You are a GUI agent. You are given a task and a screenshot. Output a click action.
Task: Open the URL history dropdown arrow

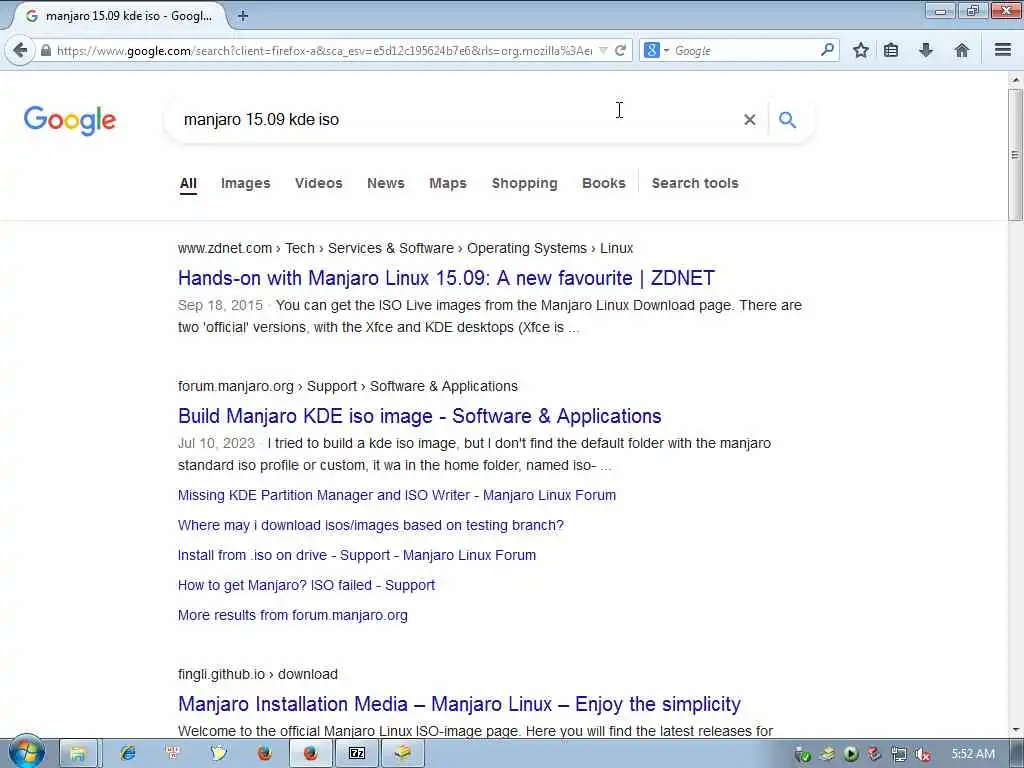pyautogui.click(x=603, y=50)
